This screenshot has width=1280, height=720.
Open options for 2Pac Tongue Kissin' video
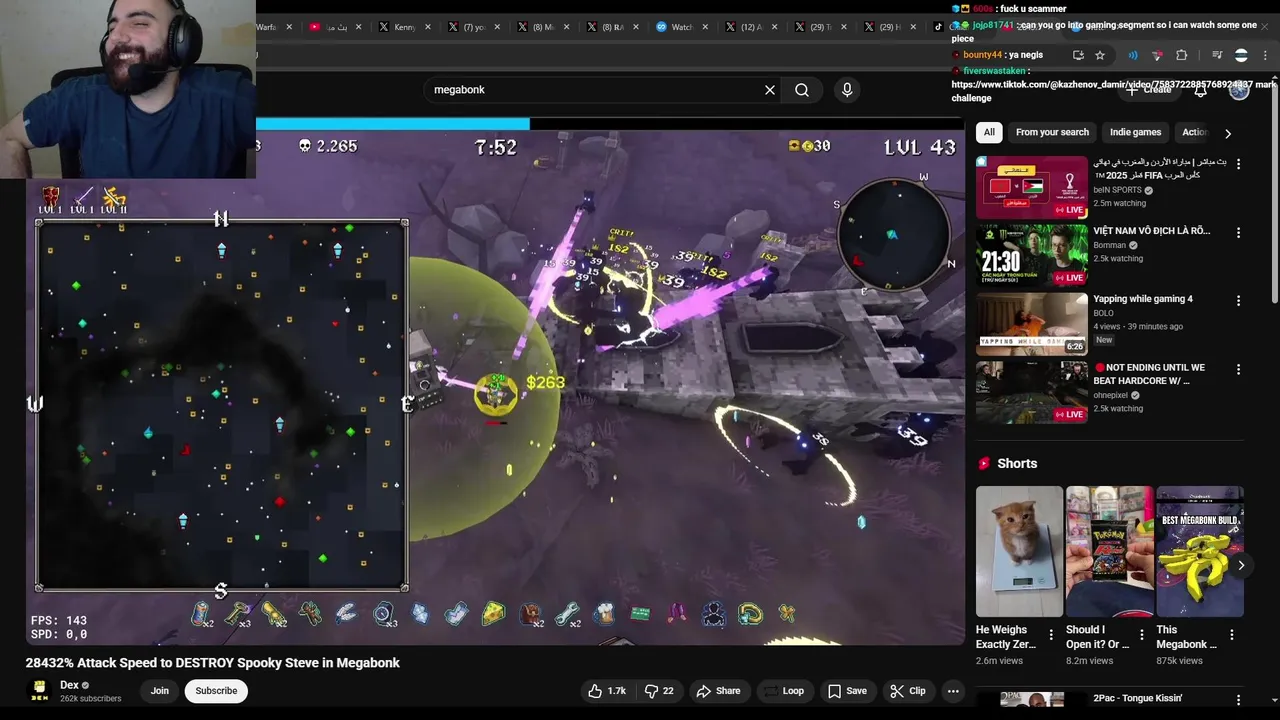pyautogui.click(x=1238, y=700)
